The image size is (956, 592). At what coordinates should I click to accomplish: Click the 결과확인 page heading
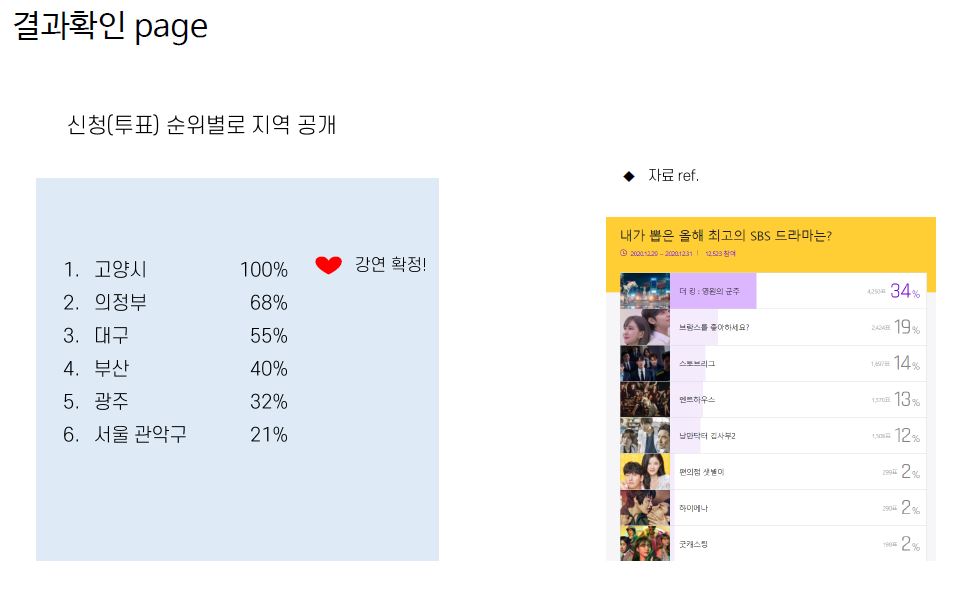tap(110, 26)
